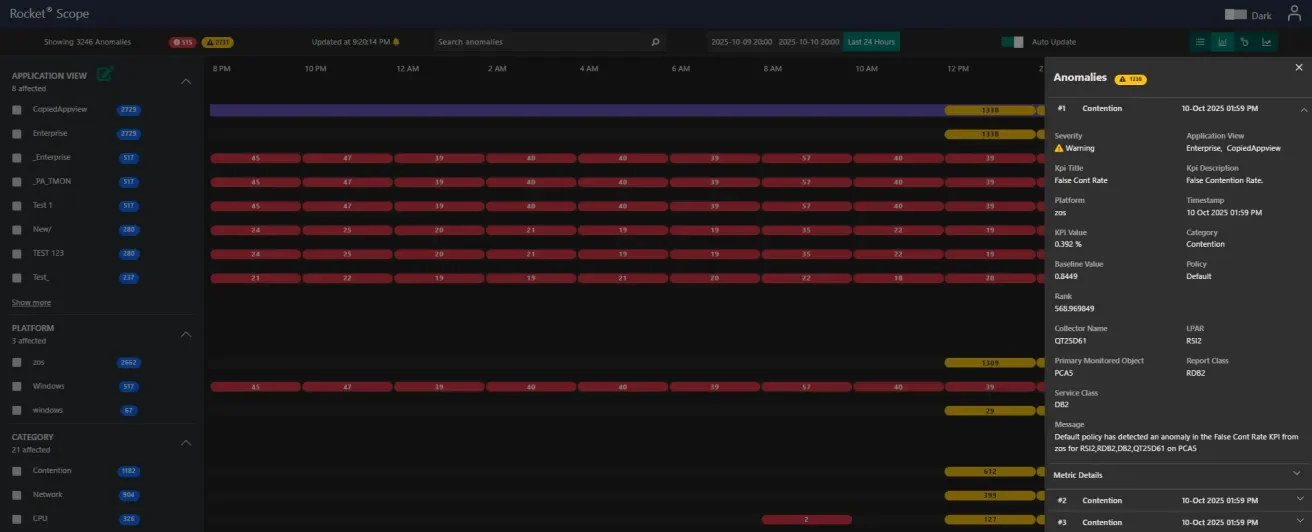This screenshot has width=1312, height=532.
Task: Check the Windows platform checkbox
Action: pyautogui.click(x=17, y=386)
